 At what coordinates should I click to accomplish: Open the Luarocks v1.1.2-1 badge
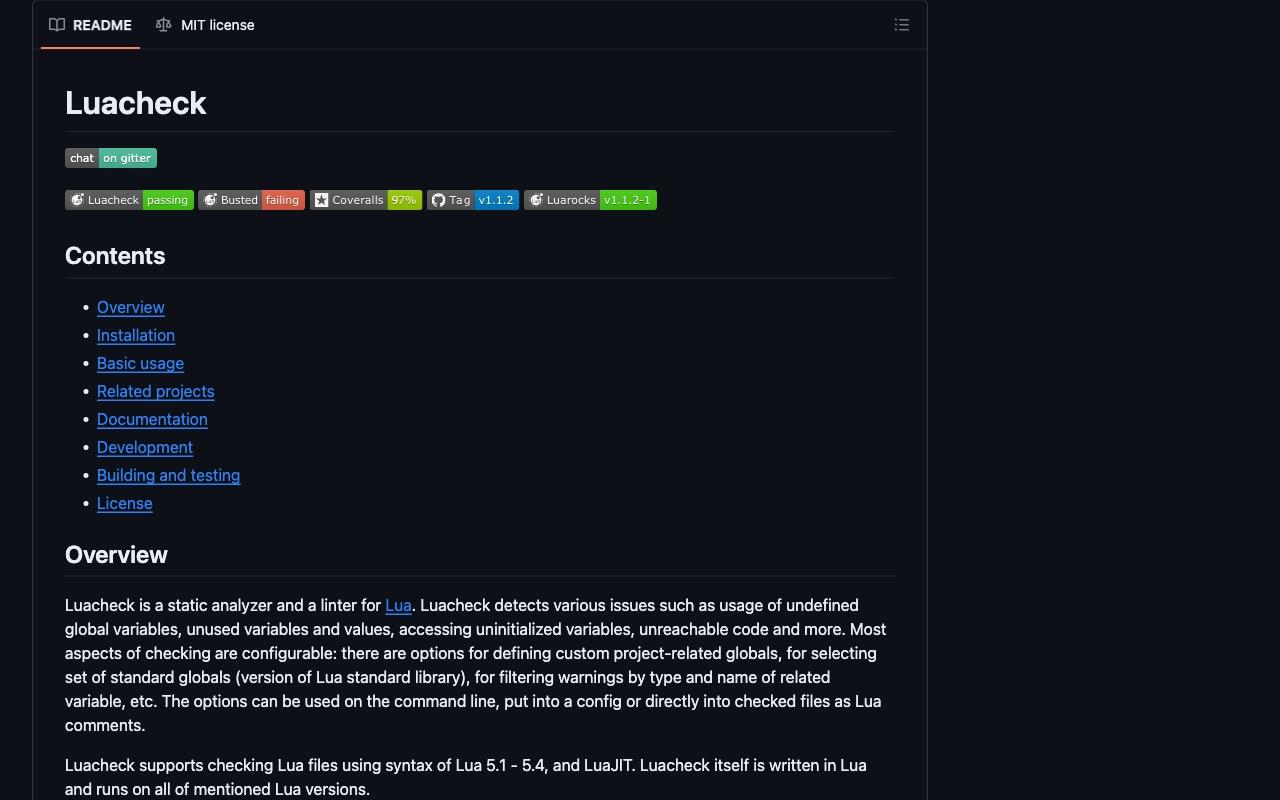tap(590, 200)
